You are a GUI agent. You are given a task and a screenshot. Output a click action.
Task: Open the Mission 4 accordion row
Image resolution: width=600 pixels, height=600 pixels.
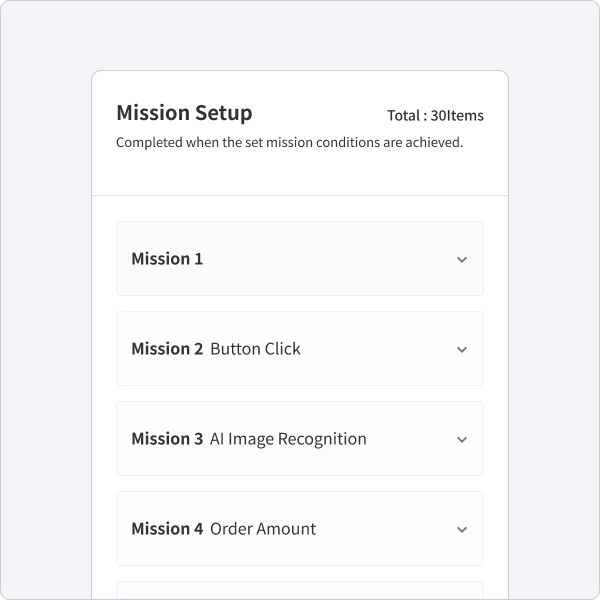coord(300,528)
